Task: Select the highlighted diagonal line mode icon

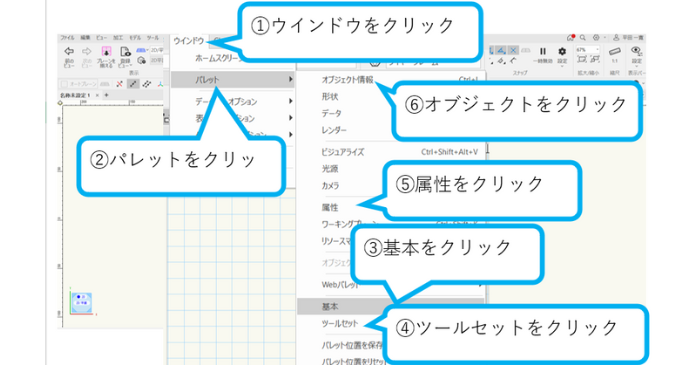Action: point(133,84)
